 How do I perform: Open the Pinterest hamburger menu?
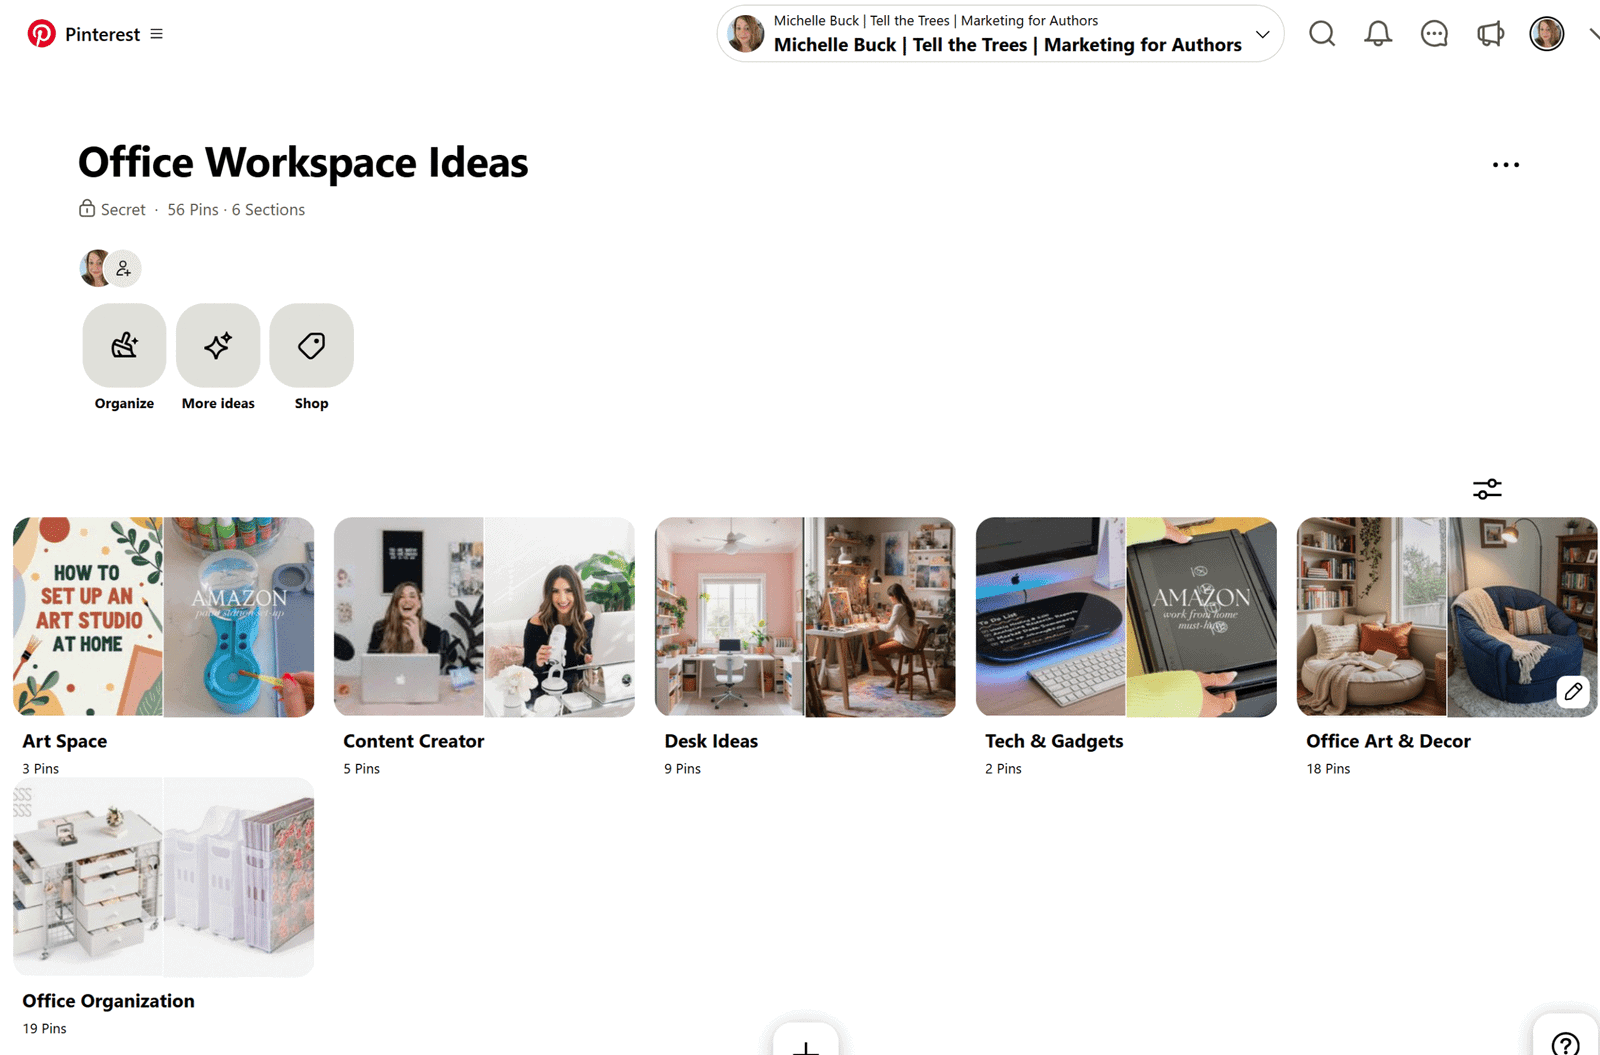(156, 33)
